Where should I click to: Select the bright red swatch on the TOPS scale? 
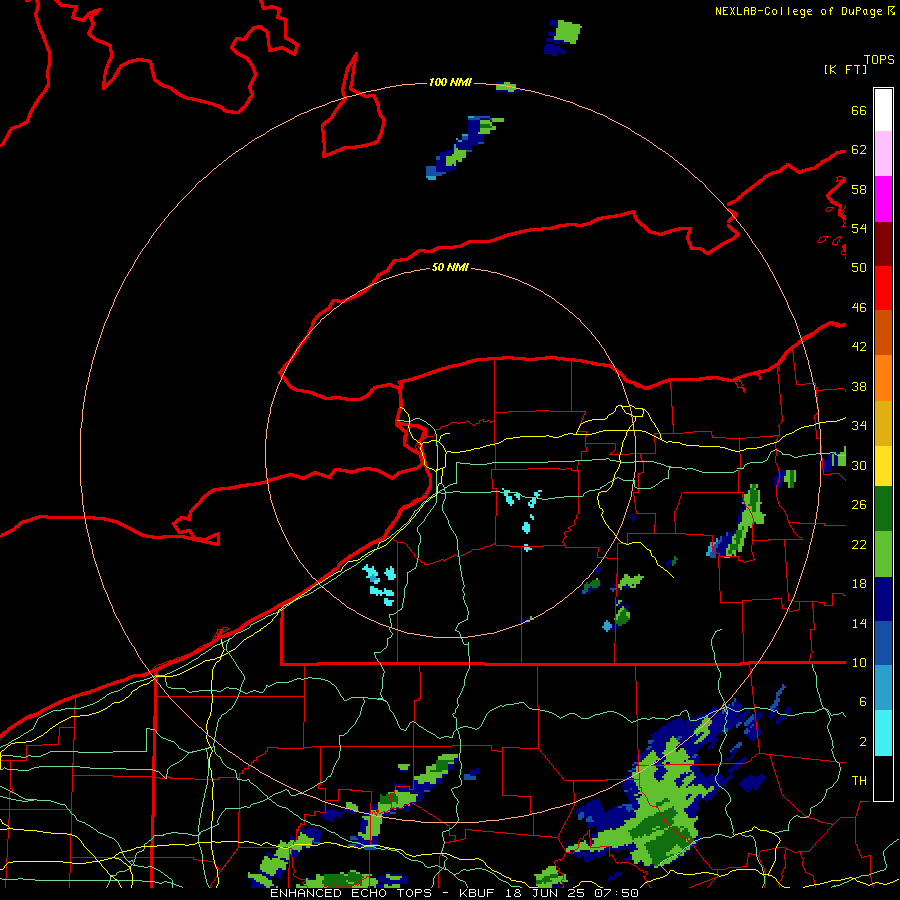(x=883, y=288)
